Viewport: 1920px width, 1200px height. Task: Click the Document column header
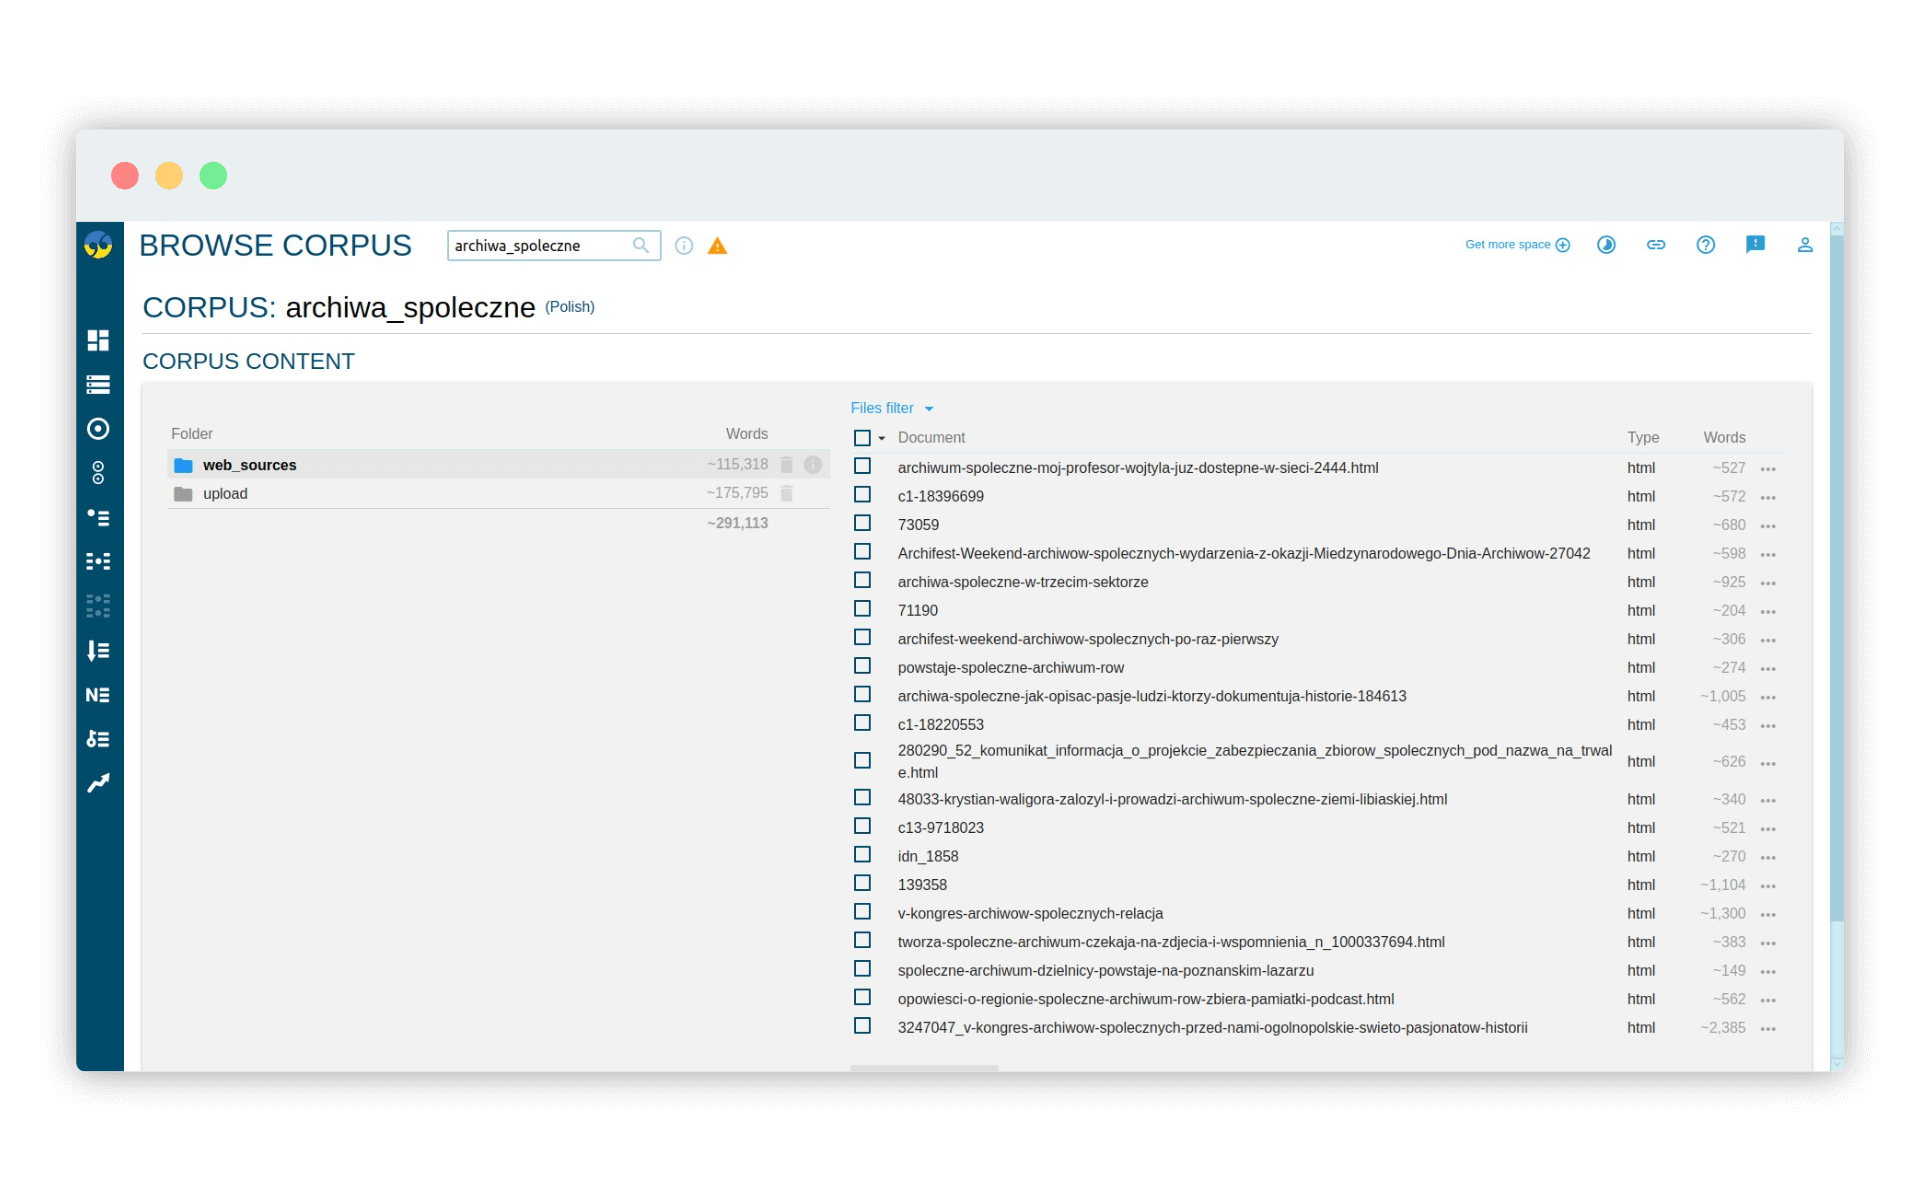(931, 438)
